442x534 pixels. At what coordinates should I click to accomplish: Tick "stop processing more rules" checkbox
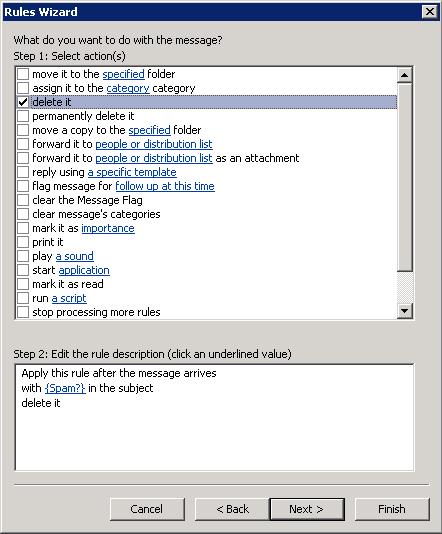[x=23, y=312]
